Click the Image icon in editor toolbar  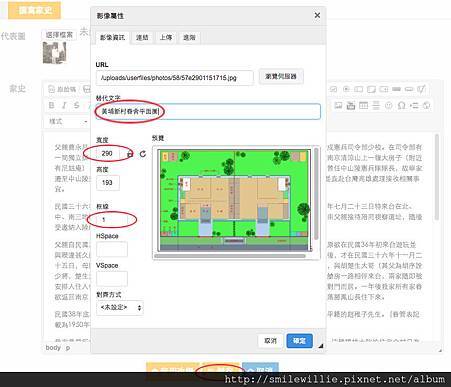(338, 106)
